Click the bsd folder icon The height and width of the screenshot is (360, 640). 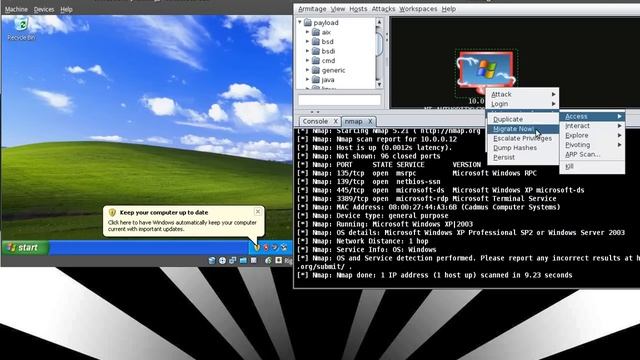click(316, 41)
